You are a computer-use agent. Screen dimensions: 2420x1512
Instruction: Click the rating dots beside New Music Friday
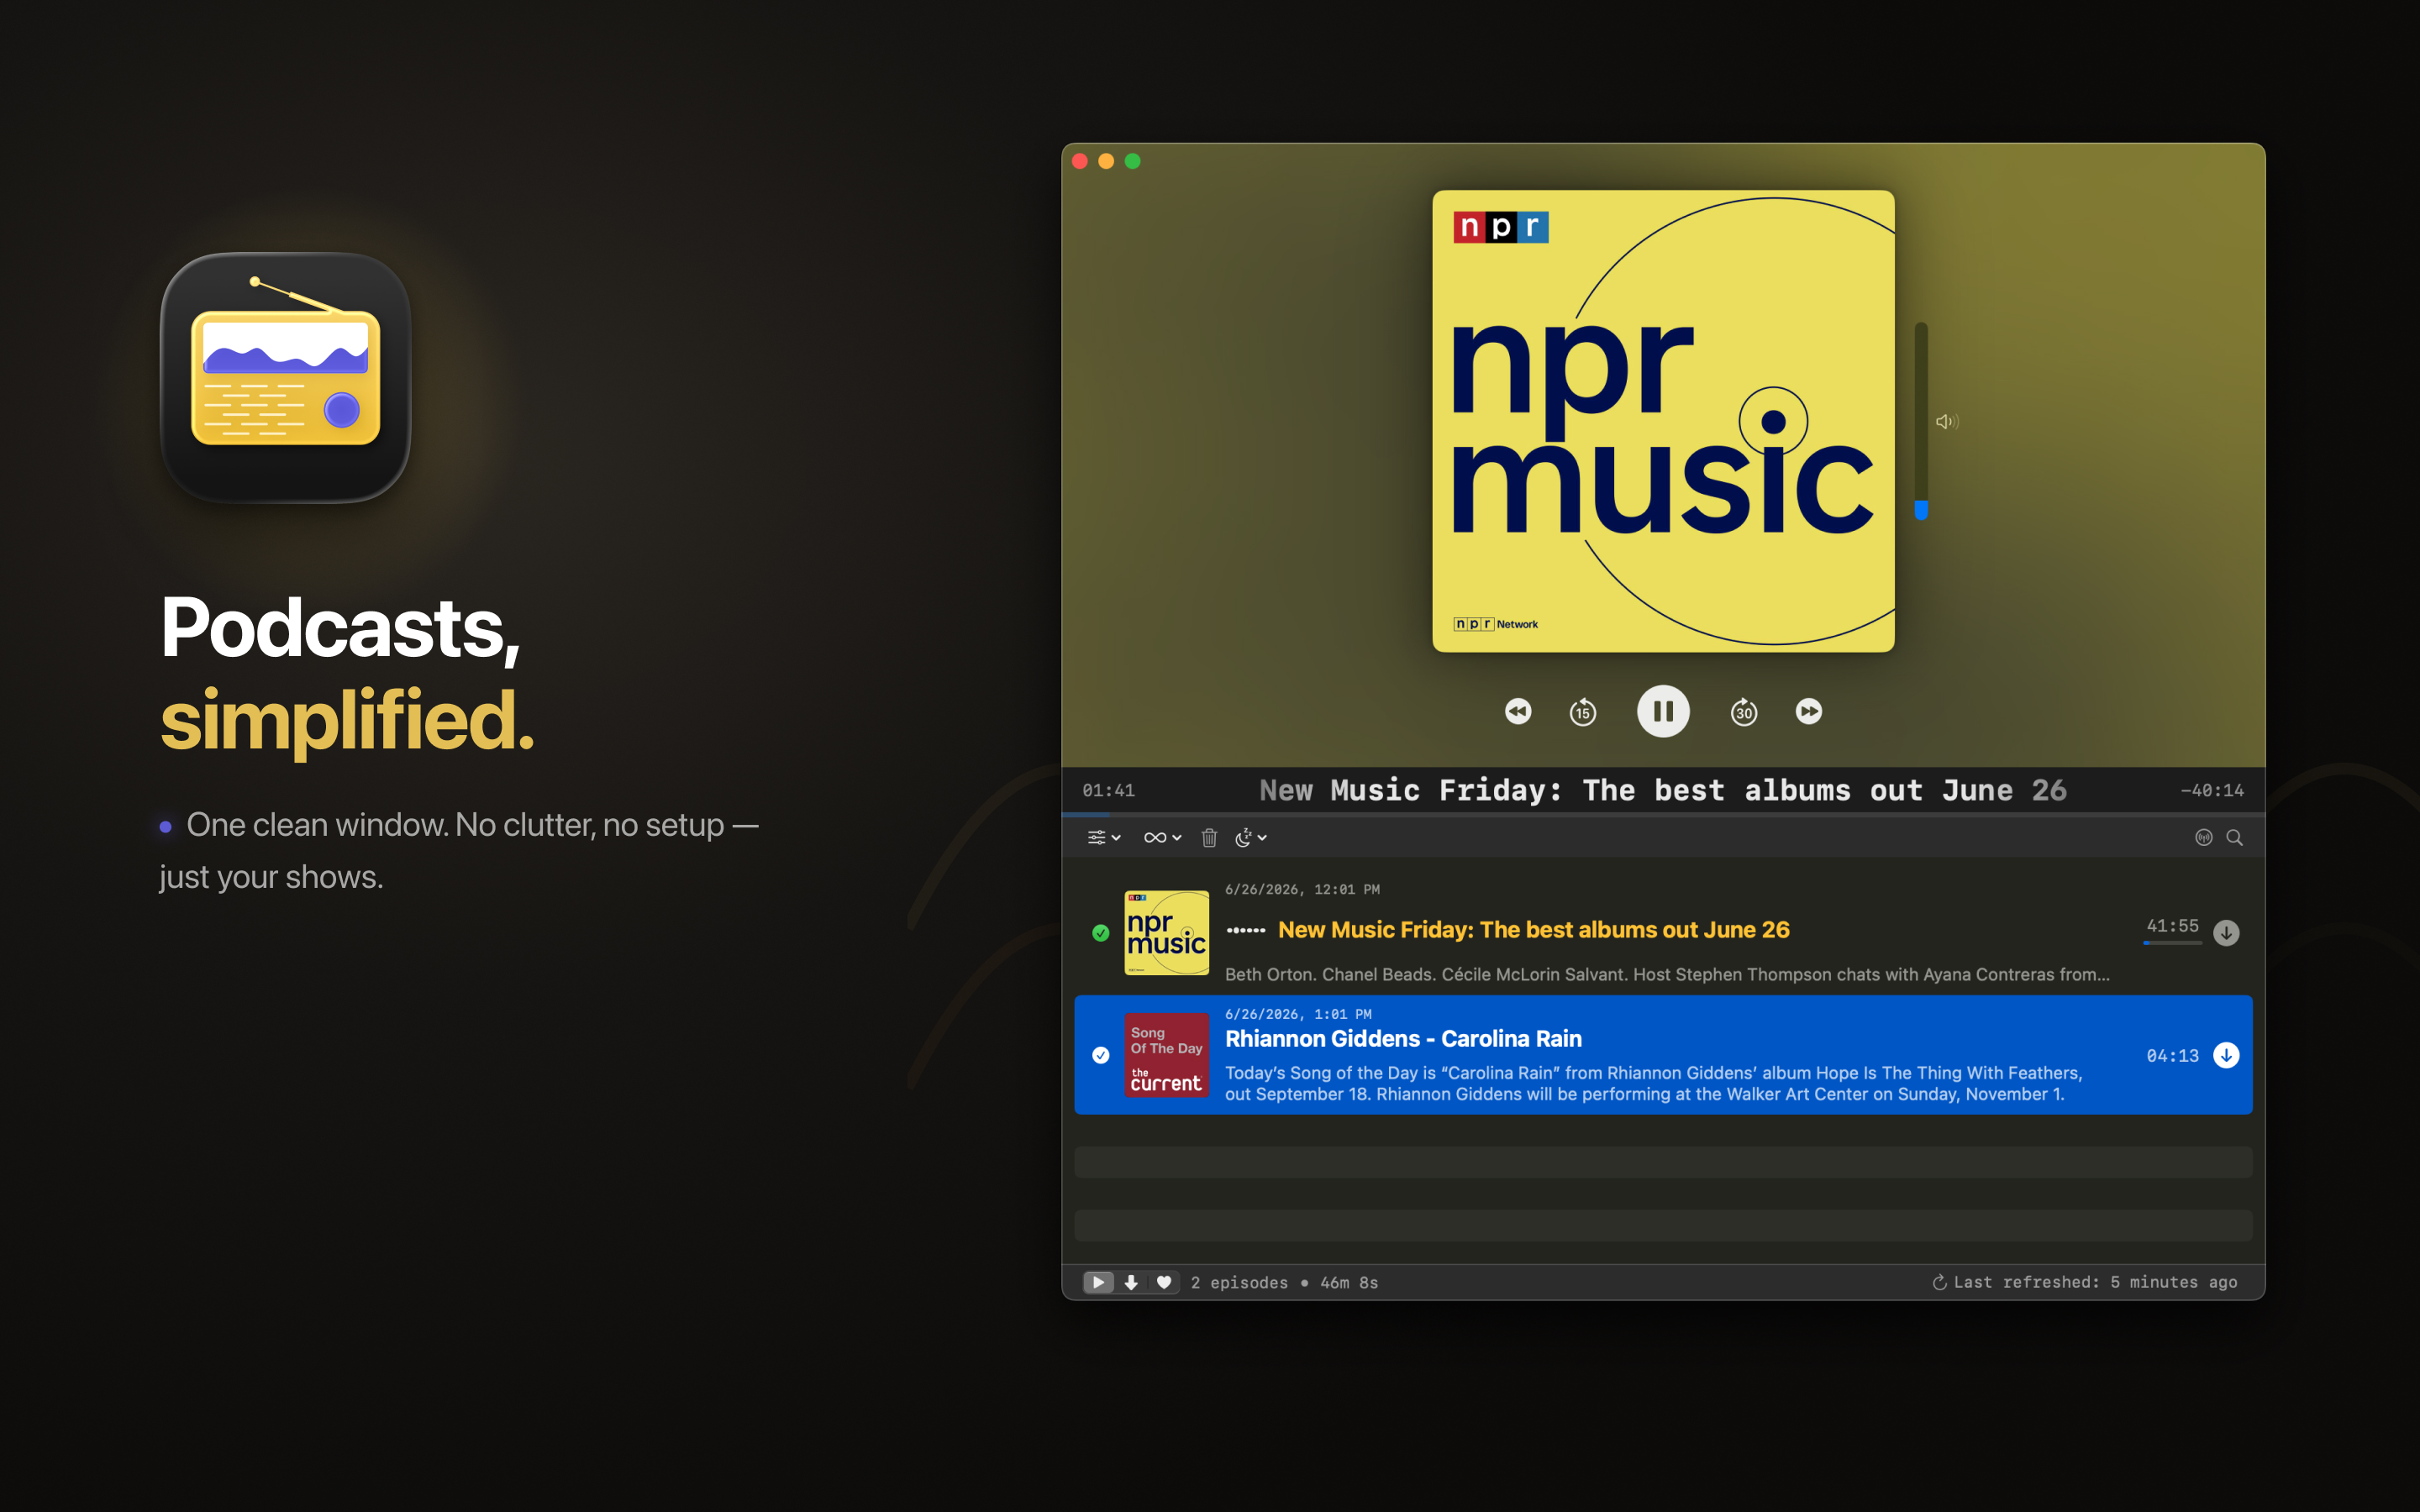(x=1245, y=931)
